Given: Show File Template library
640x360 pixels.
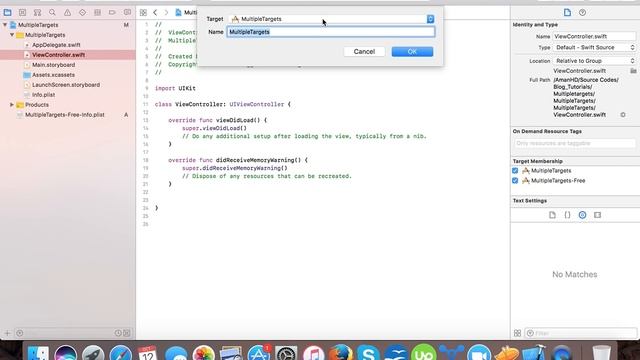Looking at the screenshot, I should point(552,215).
